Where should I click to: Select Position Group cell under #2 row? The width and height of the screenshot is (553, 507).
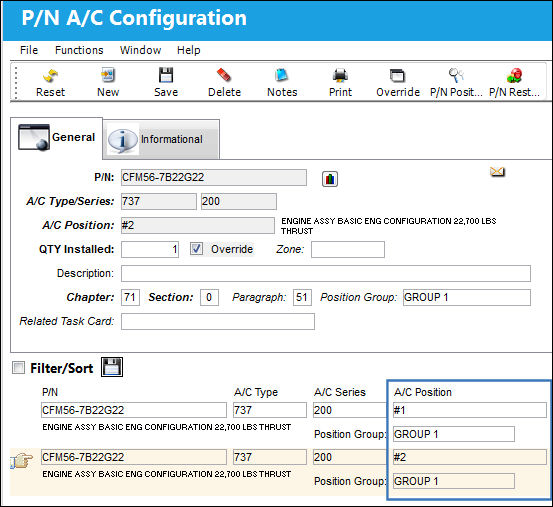[x=454, y=481]
